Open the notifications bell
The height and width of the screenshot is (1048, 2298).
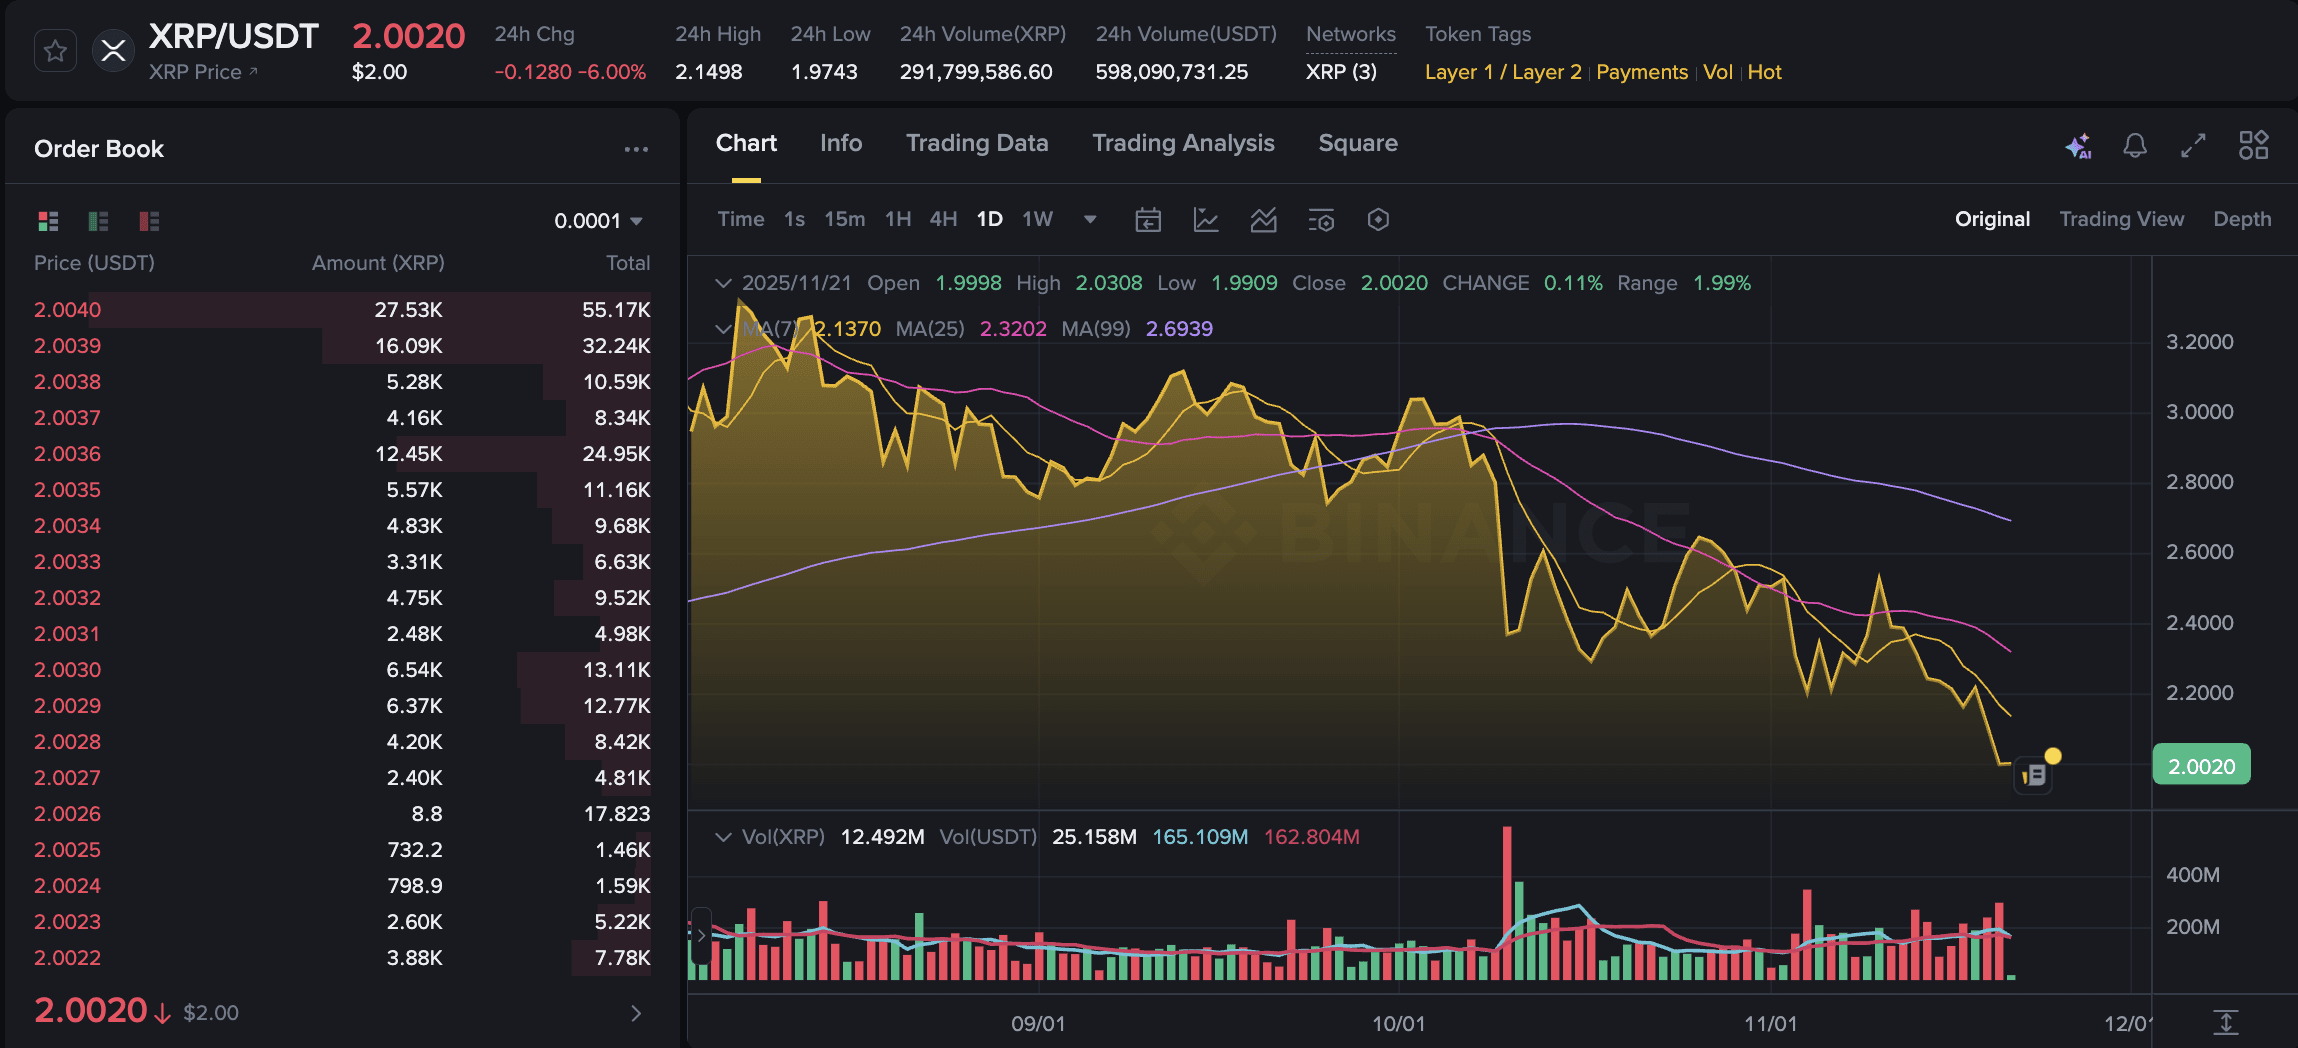click(2136, 145)
